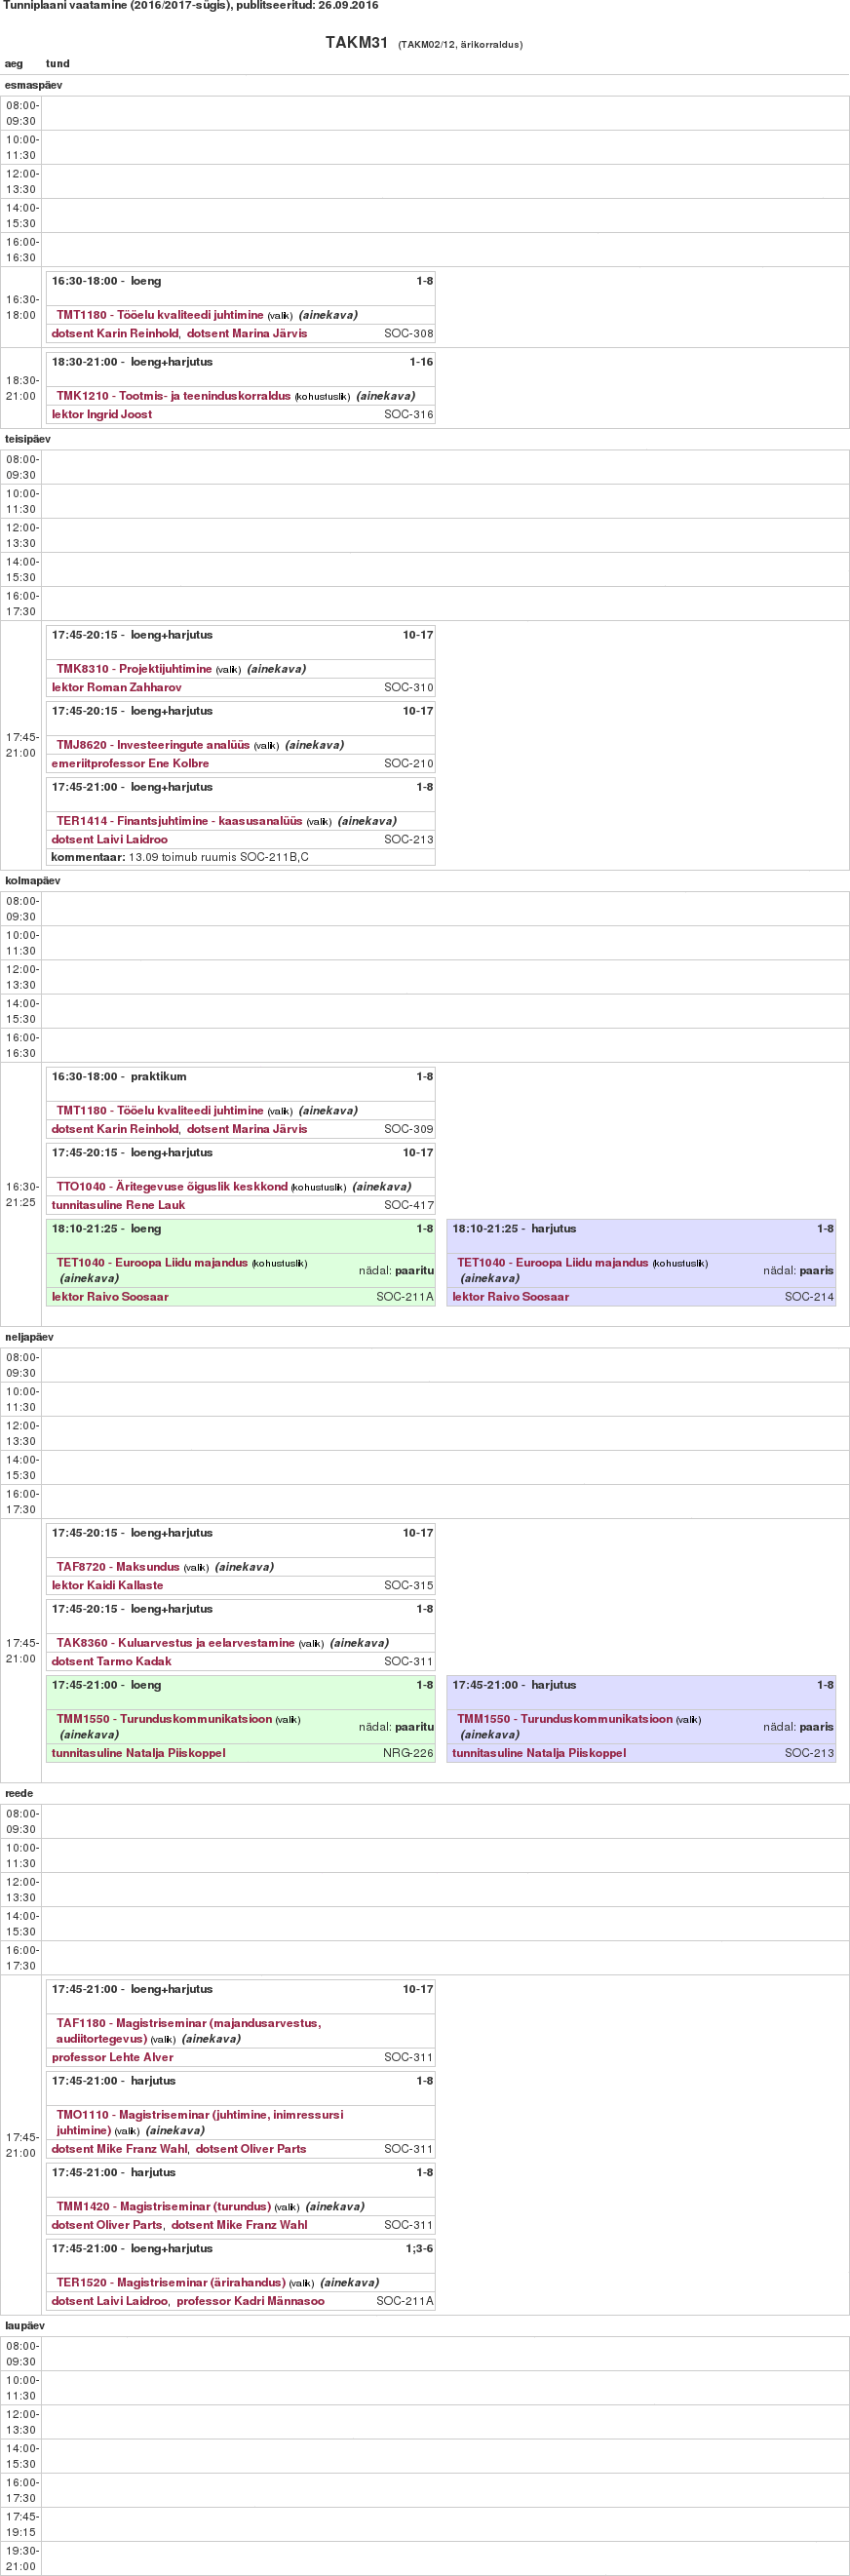The width and height of the screenshot is (850, 2576).
Task: View lektor Roman Zahharov's page
Action: 117,687
